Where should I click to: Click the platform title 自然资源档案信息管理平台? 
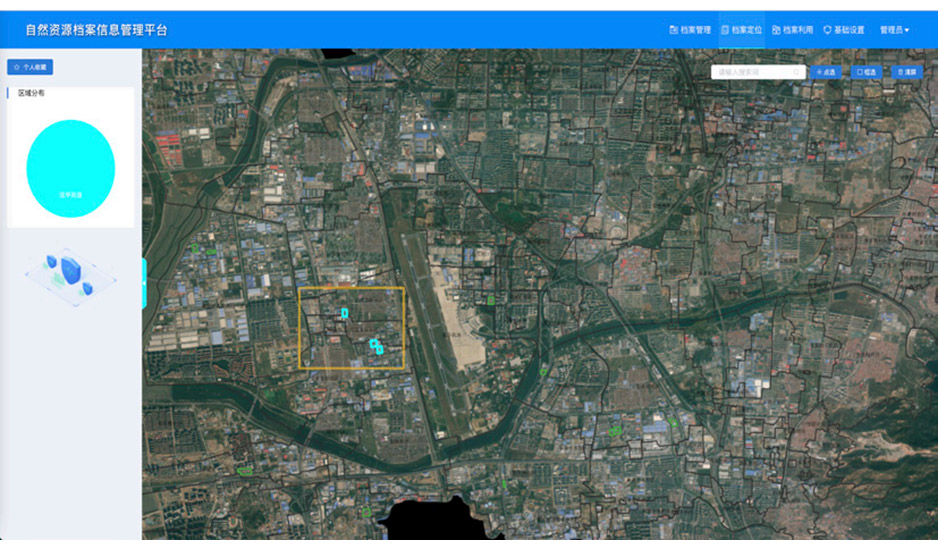tap(97, 30)
